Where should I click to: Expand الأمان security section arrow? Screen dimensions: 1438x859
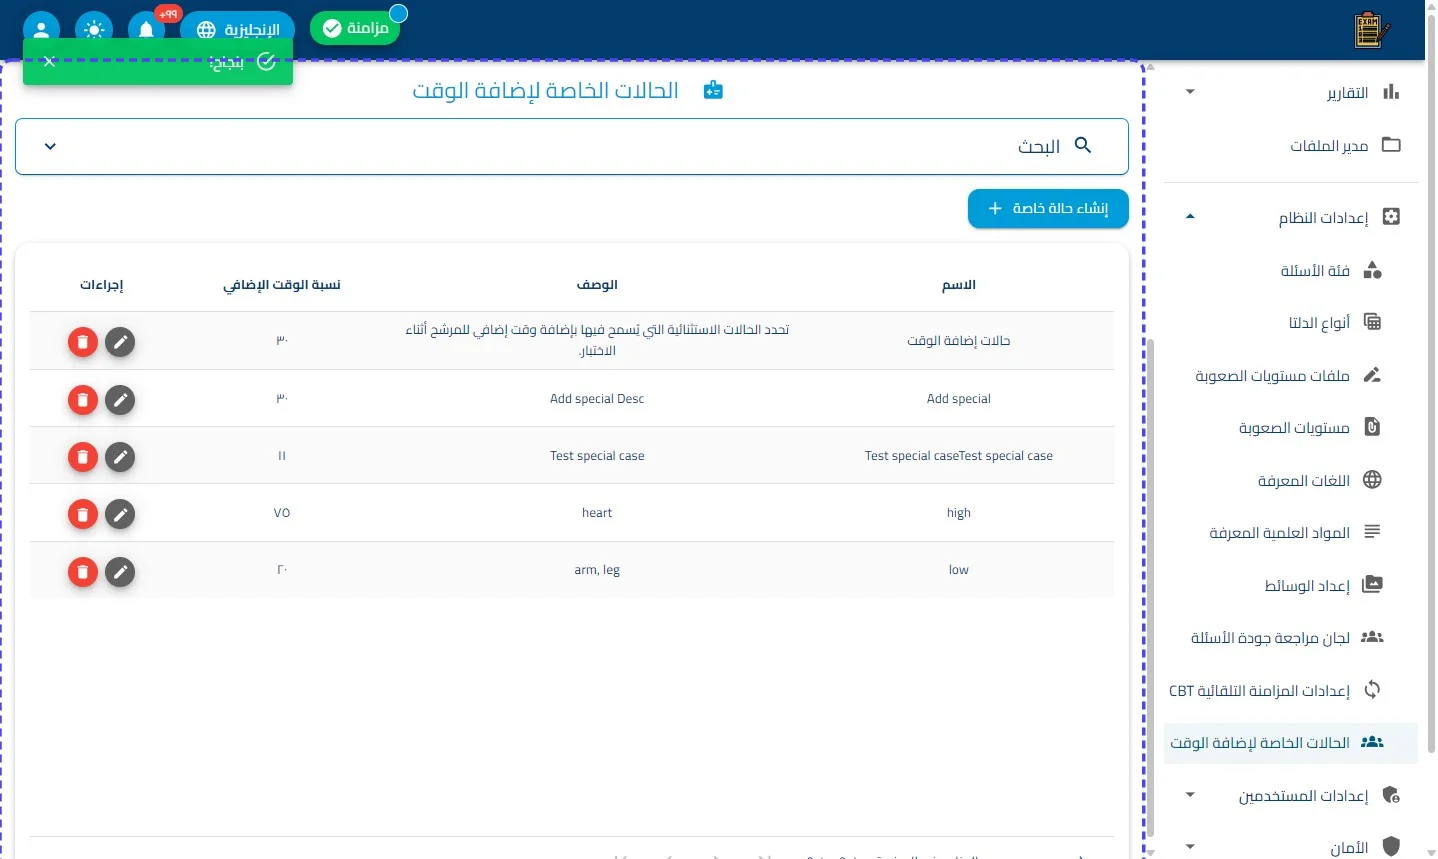click(x=1190, y=848)
